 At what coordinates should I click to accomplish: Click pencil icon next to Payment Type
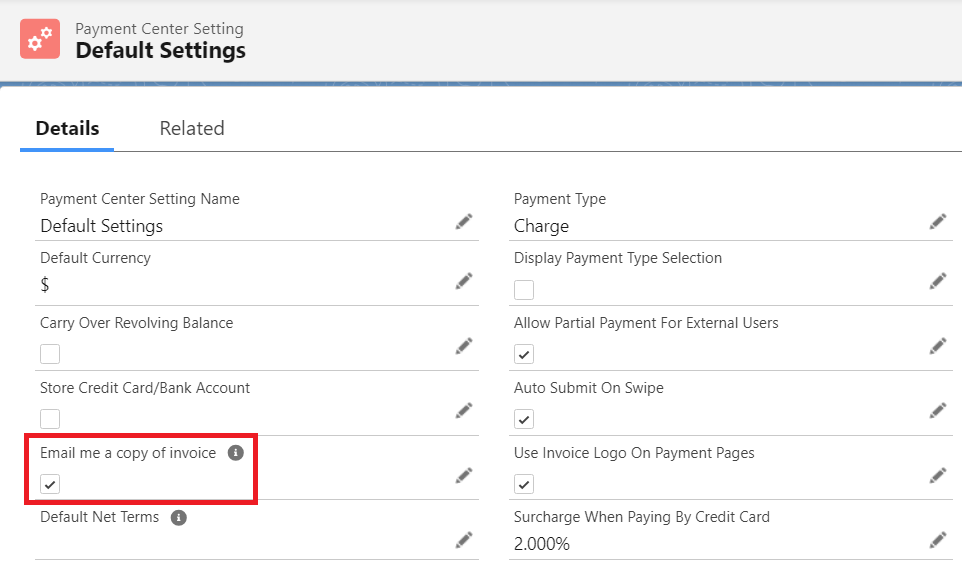pos(937,222)
